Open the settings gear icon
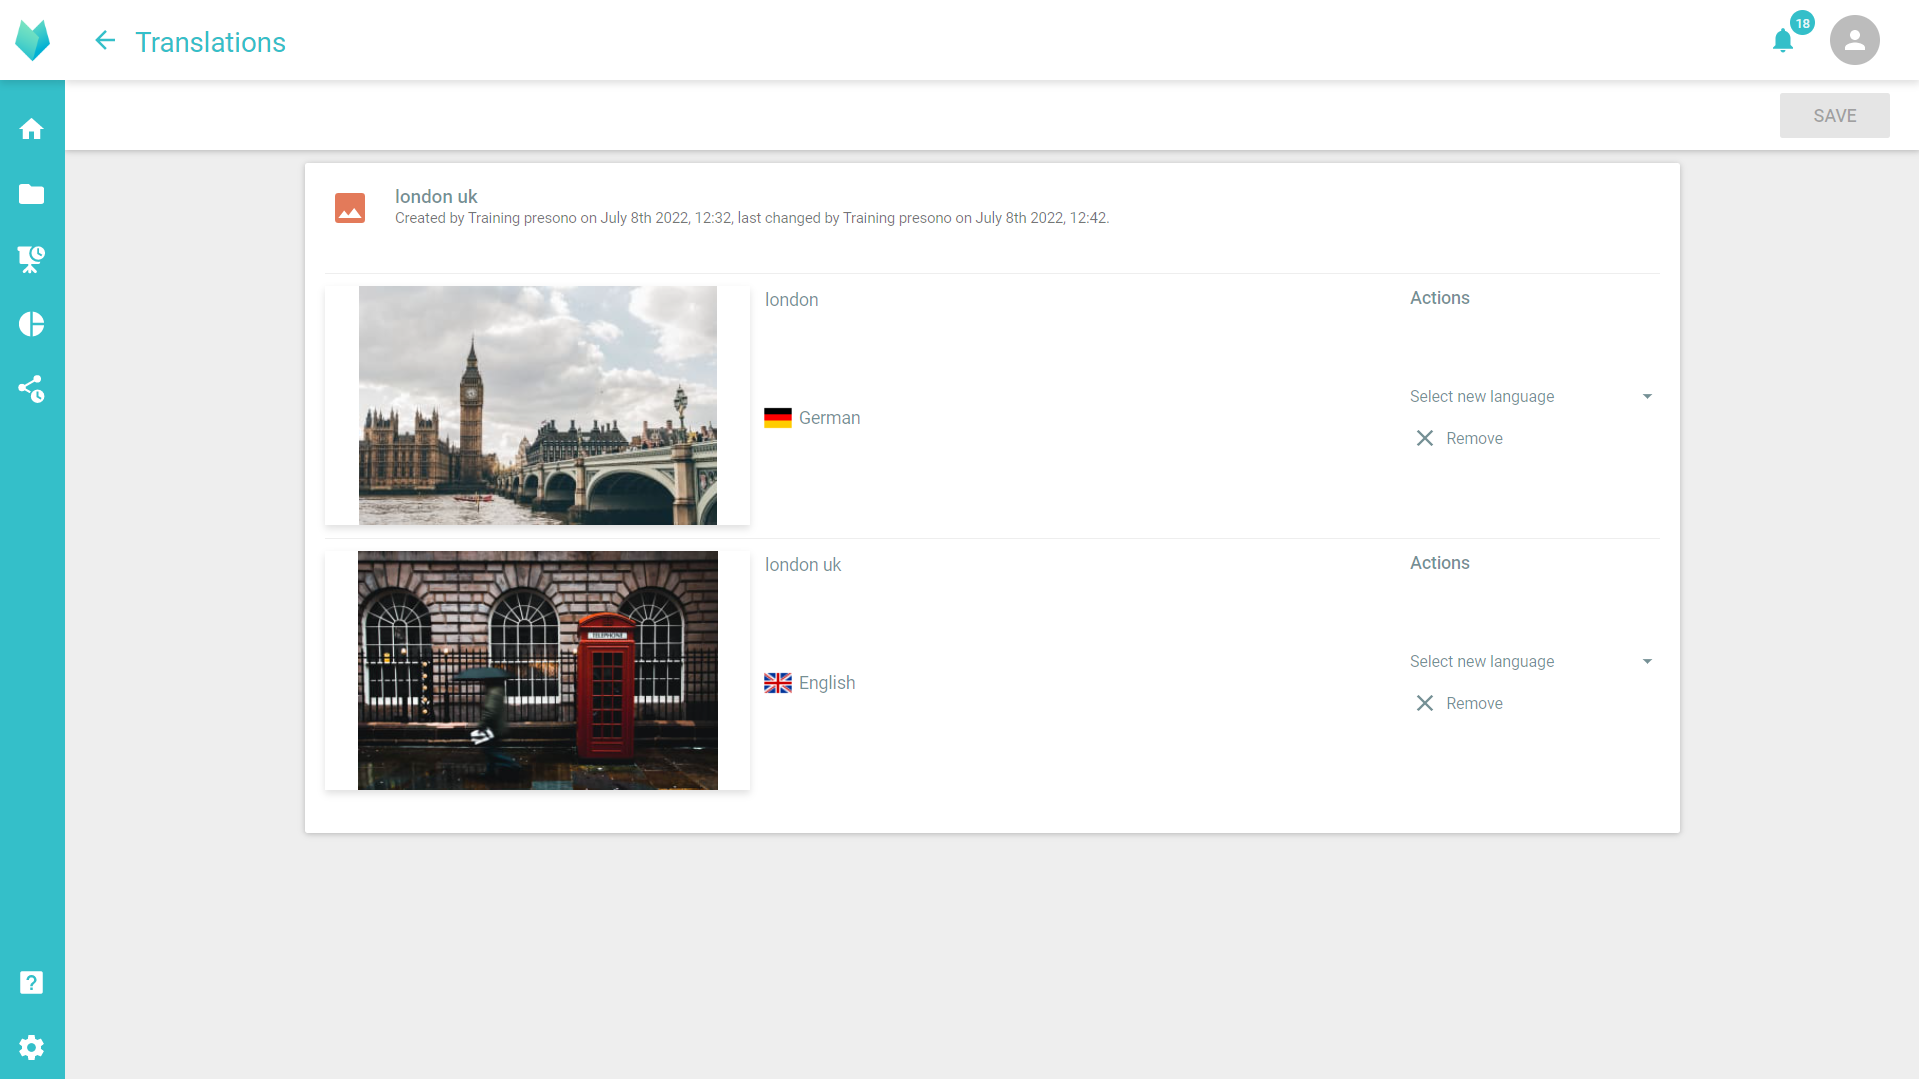 [32, 1047]
